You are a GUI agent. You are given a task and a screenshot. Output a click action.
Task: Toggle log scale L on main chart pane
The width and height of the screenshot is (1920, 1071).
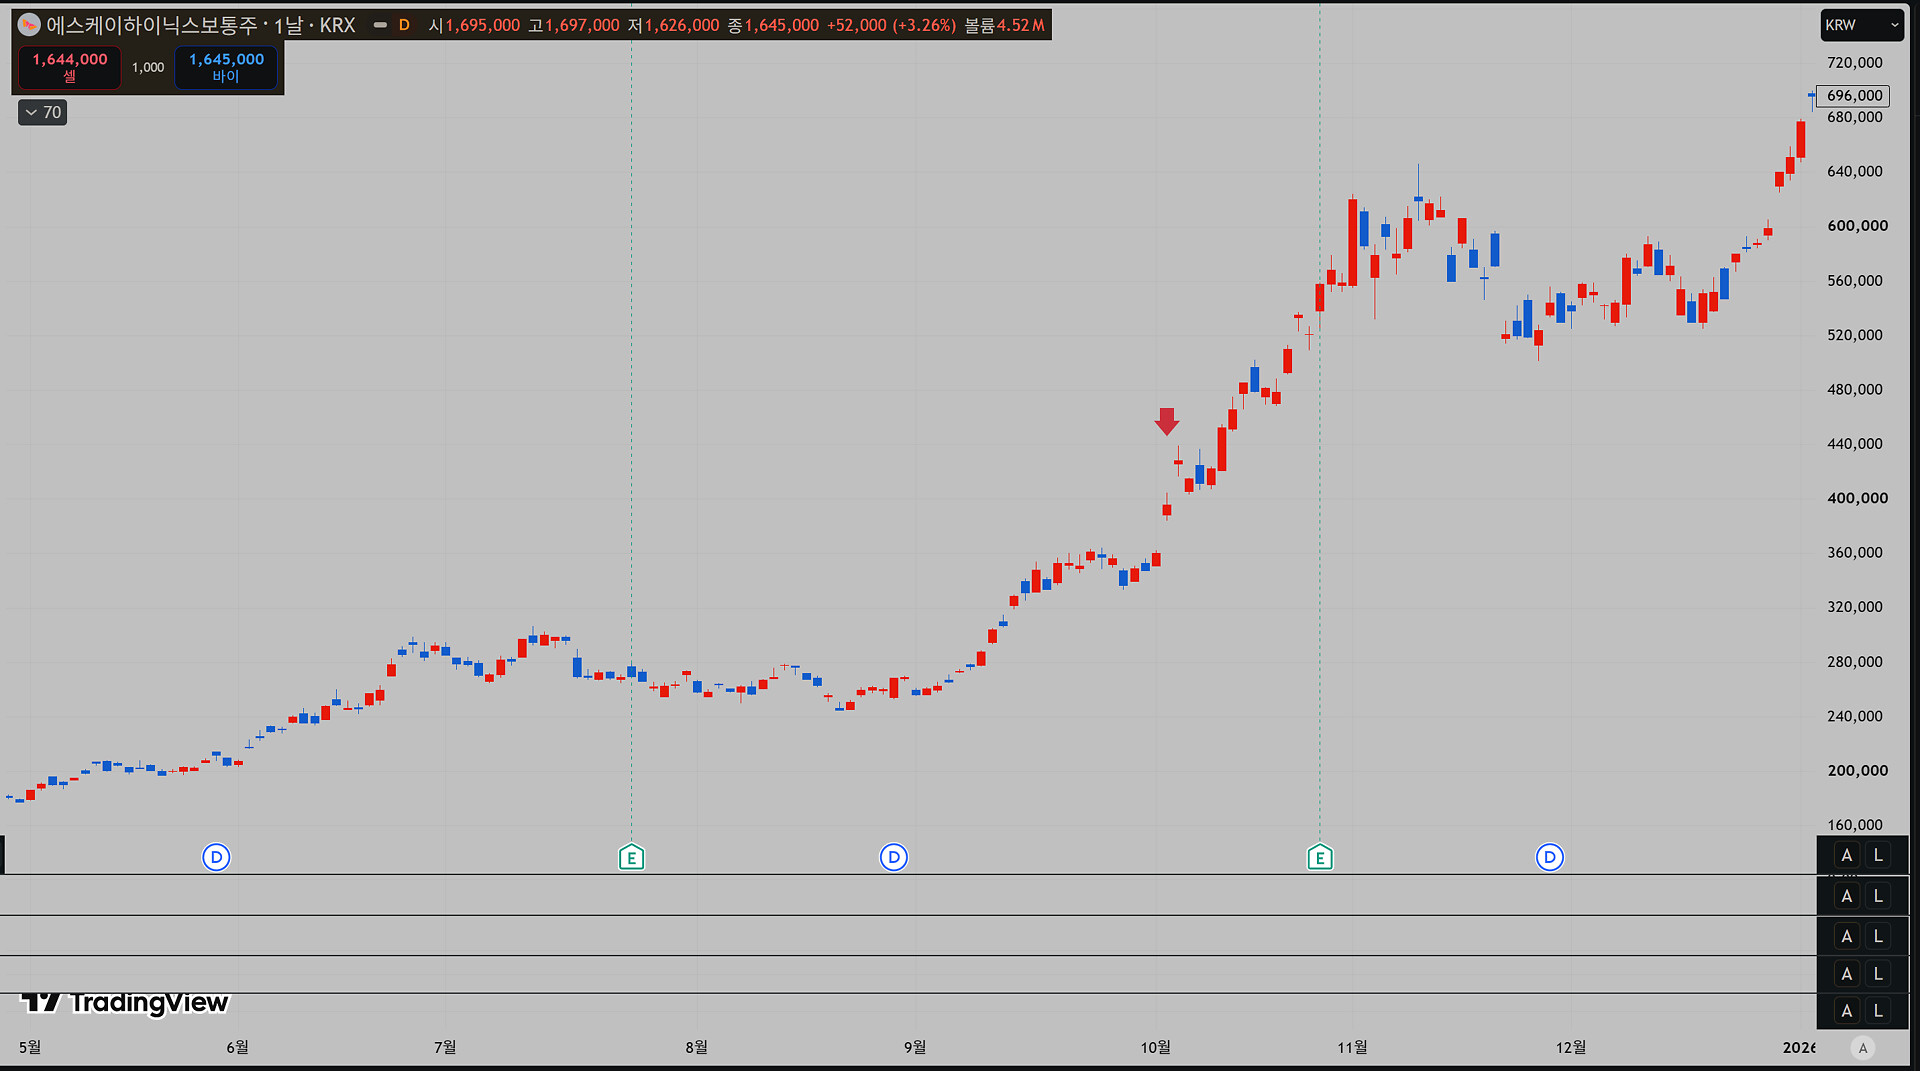1878,855
